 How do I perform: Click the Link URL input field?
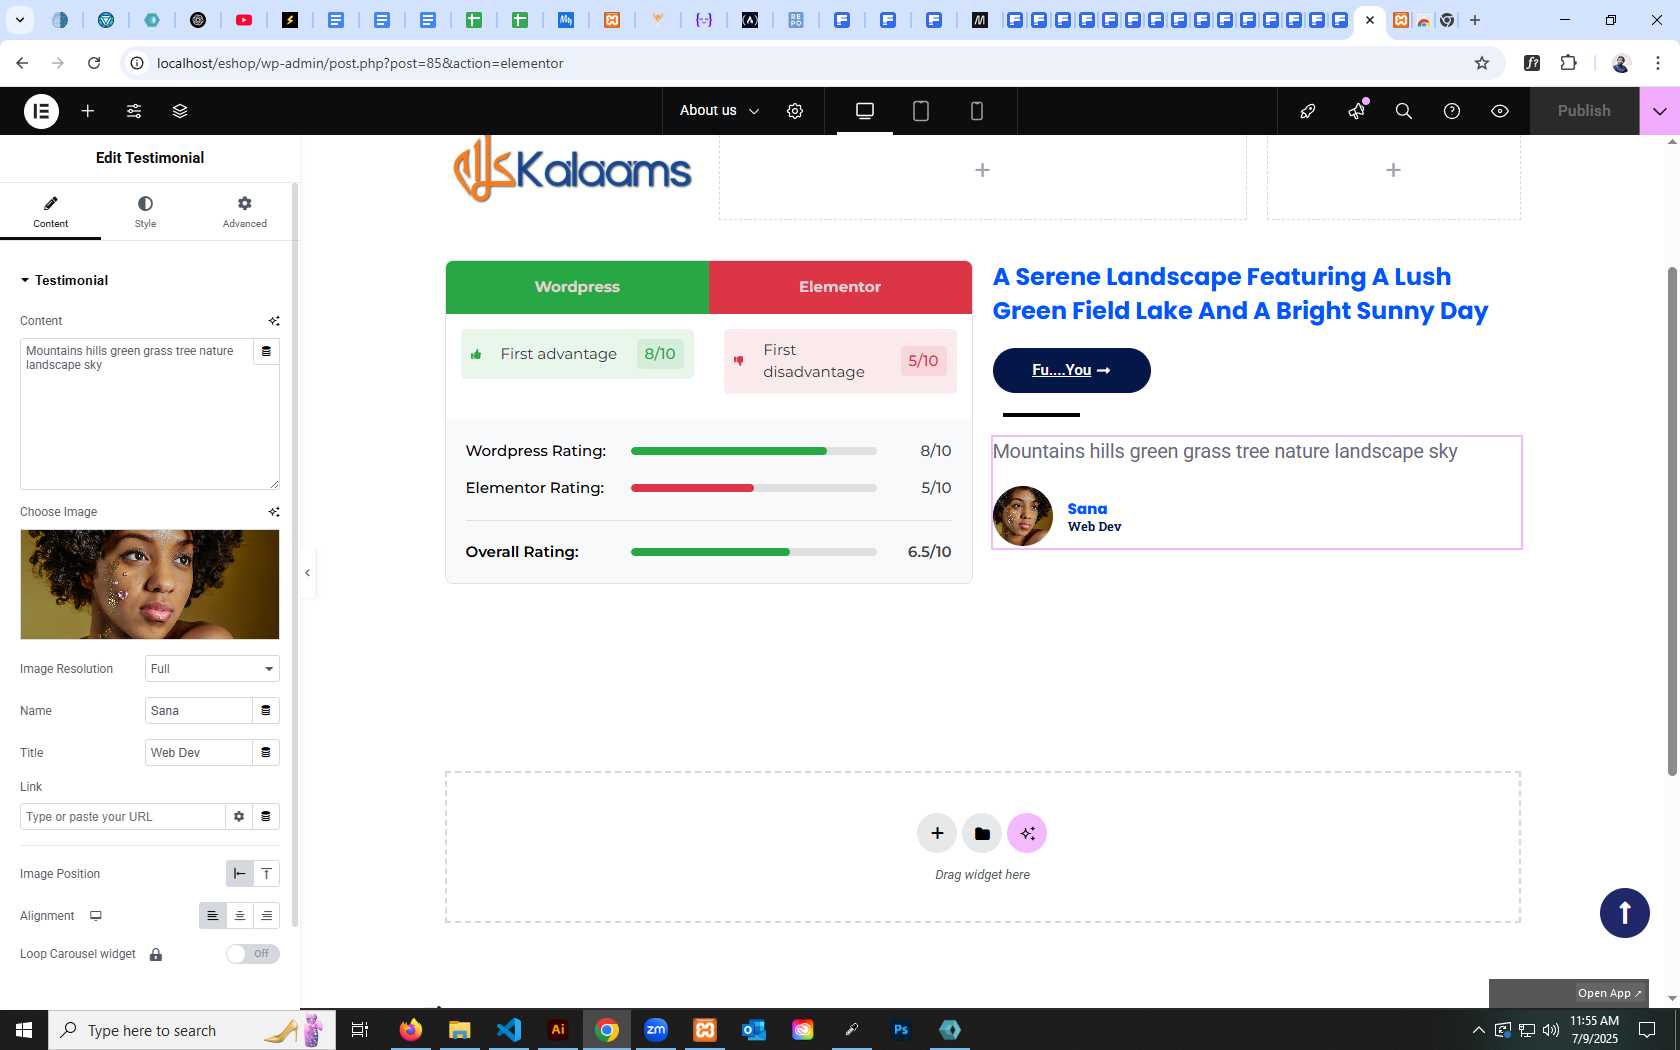coord(122,817)
